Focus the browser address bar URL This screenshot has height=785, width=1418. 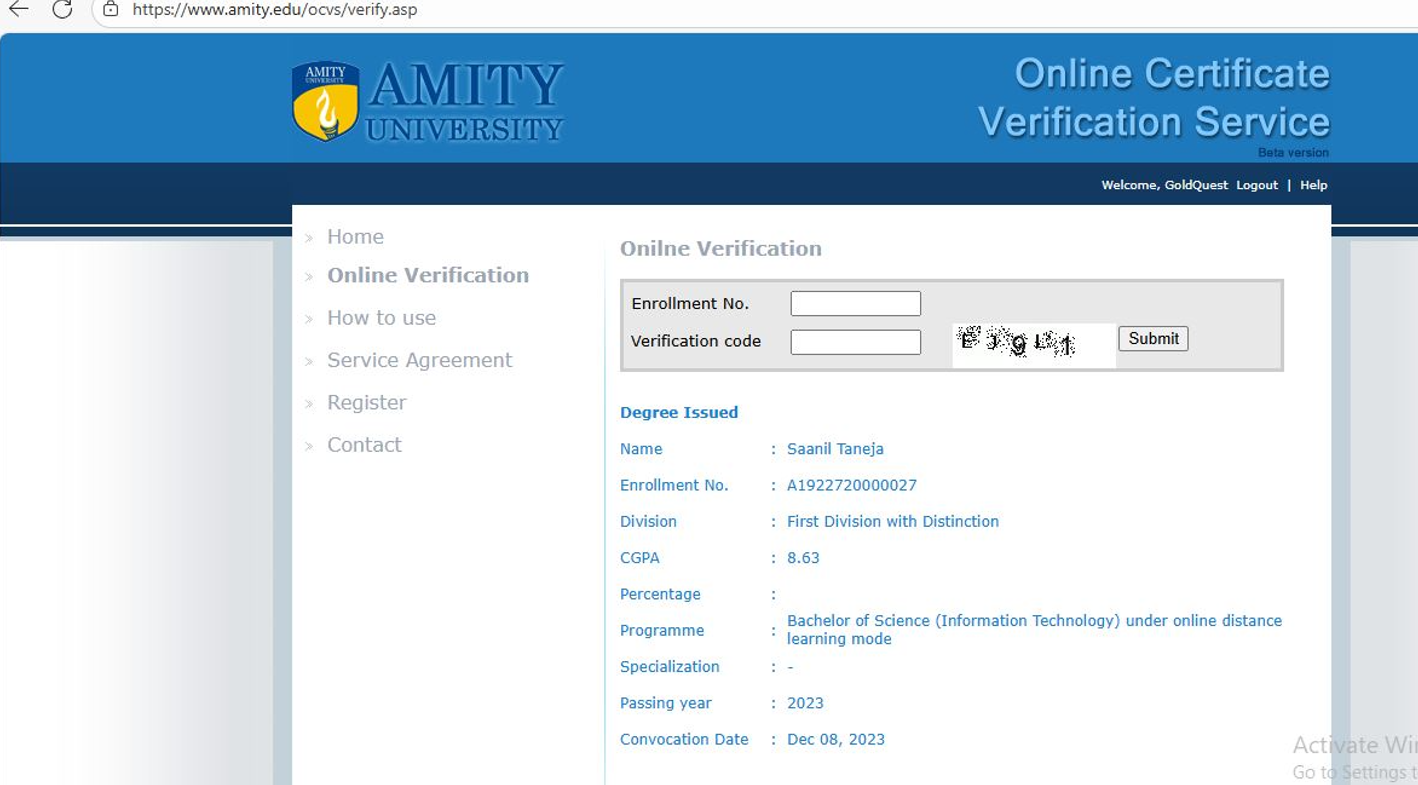(x=275, y=10)
